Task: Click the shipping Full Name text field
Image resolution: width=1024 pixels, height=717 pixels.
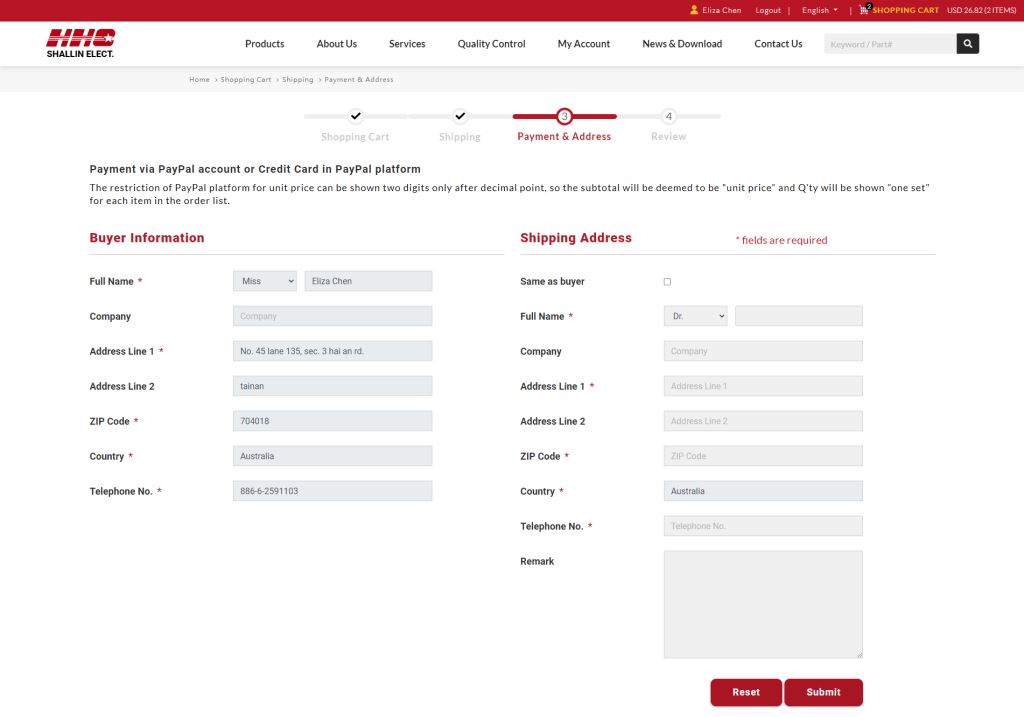Action: [799, 316]
